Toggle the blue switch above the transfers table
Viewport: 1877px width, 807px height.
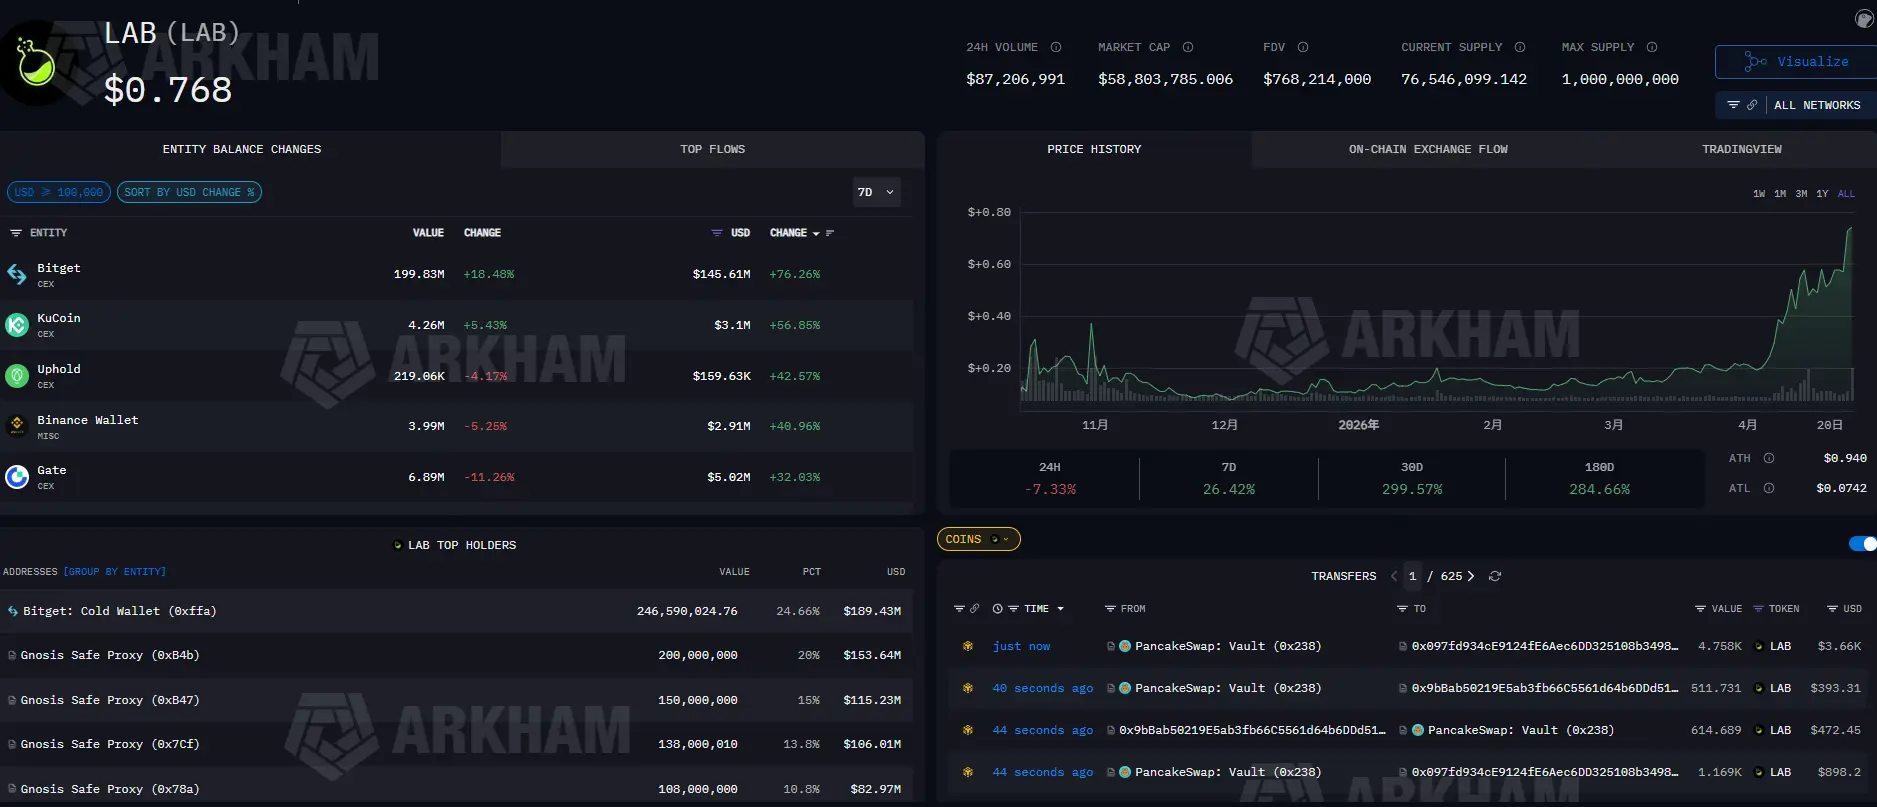1863,544
